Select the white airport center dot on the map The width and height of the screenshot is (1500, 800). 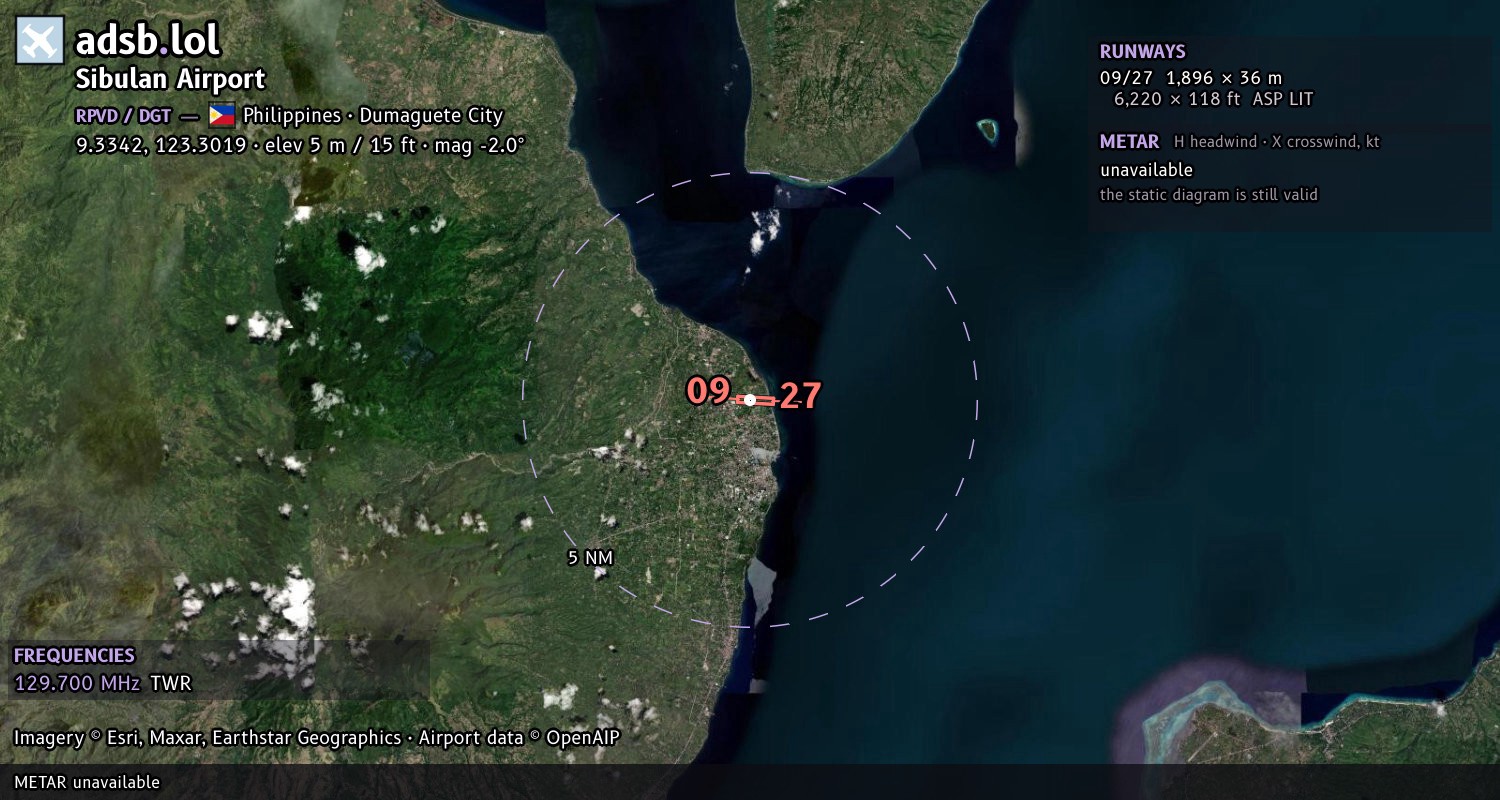click(x=750, y=400)
